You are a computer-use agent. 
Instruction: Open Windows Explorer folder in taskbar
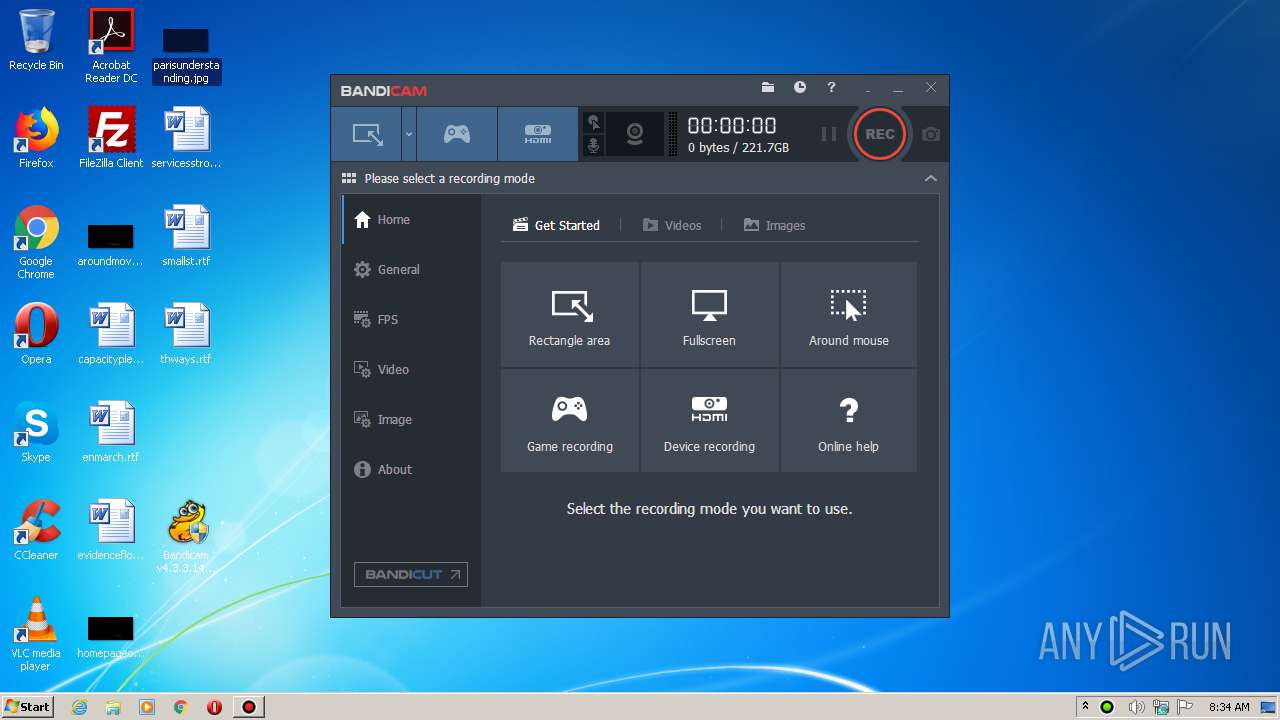(113, 707)
